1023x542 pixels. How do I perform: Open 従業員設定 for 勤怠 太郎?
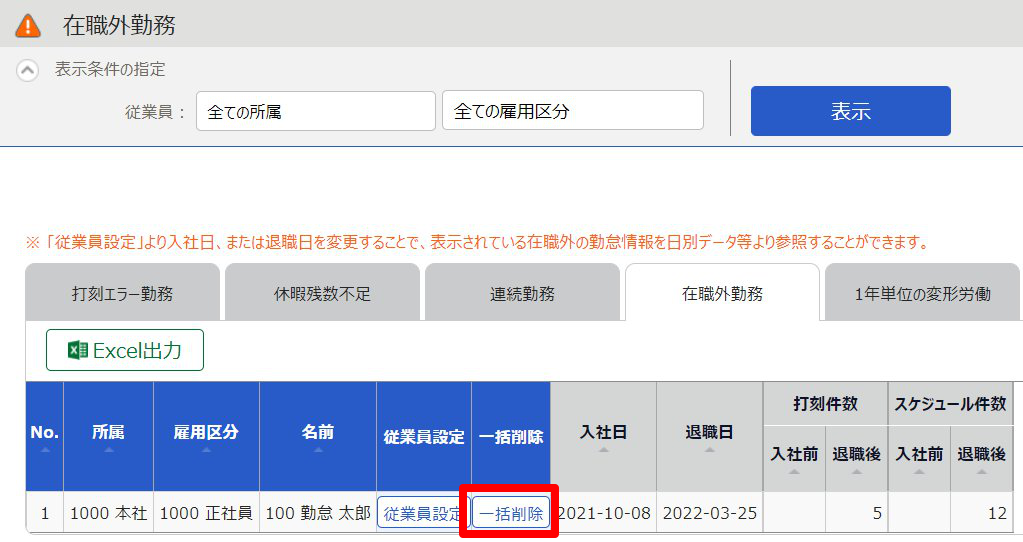[x=423, y=513]
